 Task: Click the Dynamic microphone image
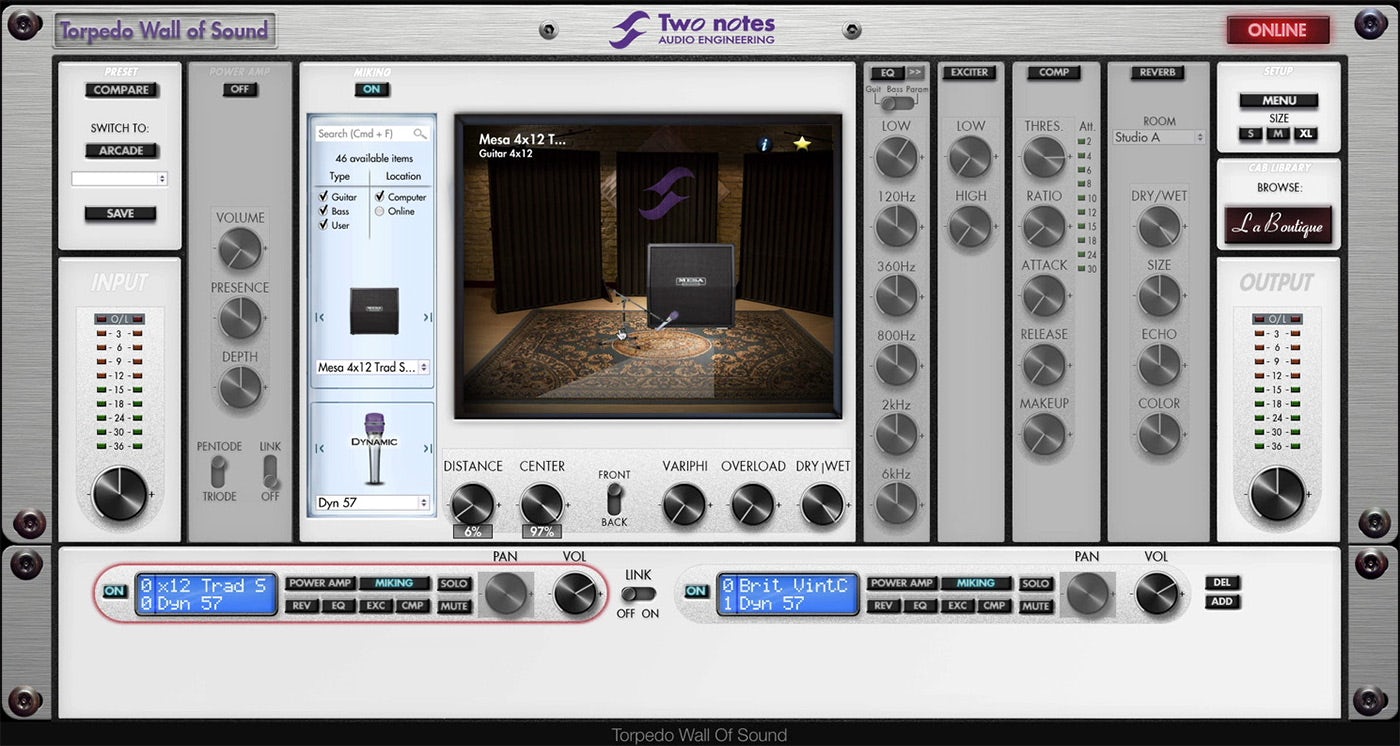(x=373, y=448)
